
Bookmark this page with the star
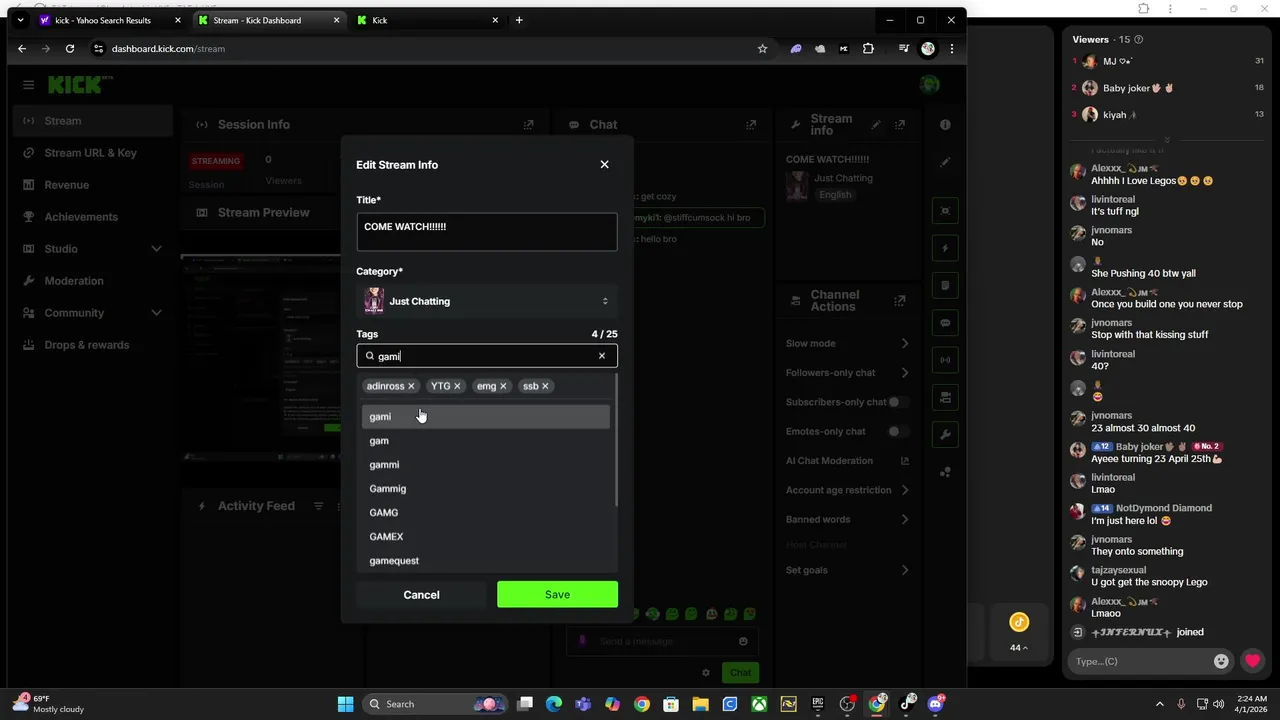(762, 48)
